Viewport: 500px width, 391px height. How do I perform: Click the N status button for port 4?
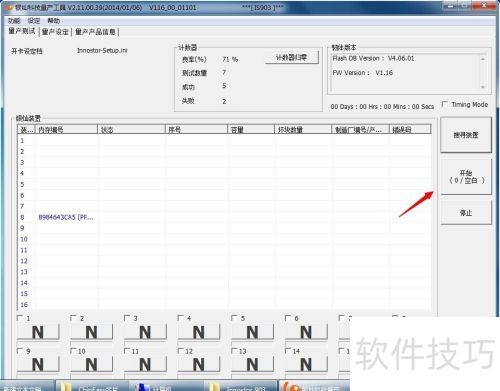199,332
